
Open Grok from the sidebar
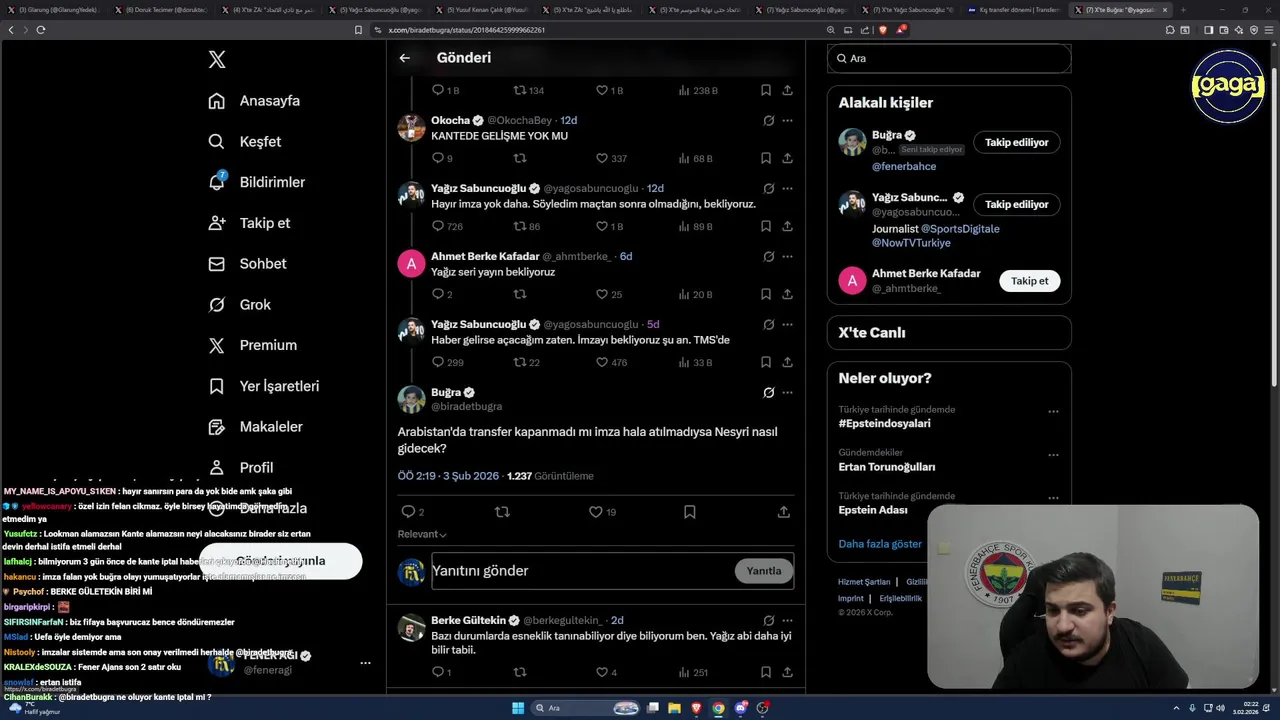pos(239,305)
